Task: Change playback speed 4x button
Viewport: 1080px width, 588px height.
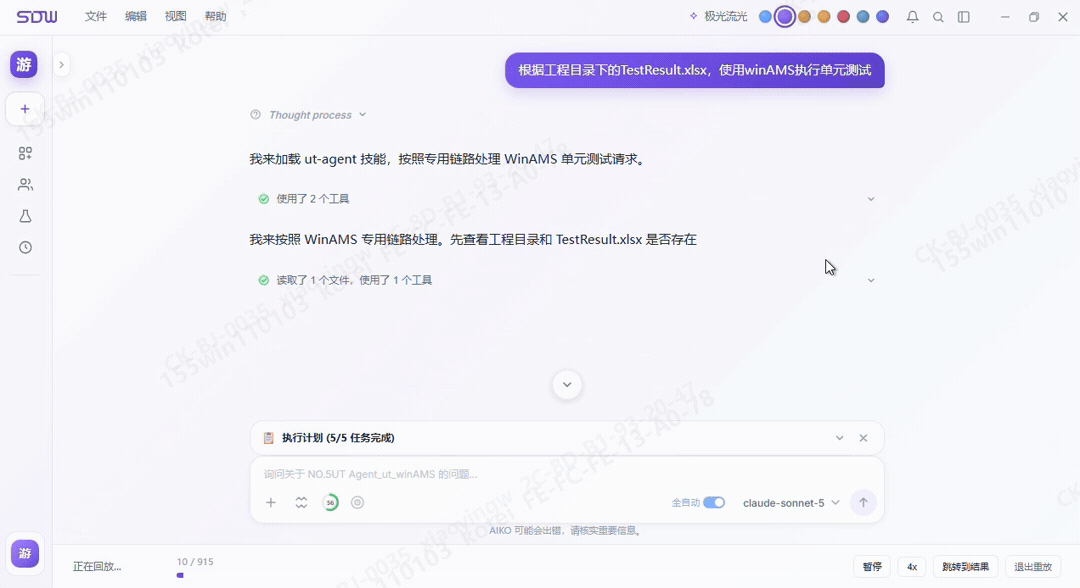Action: [912, 567]
